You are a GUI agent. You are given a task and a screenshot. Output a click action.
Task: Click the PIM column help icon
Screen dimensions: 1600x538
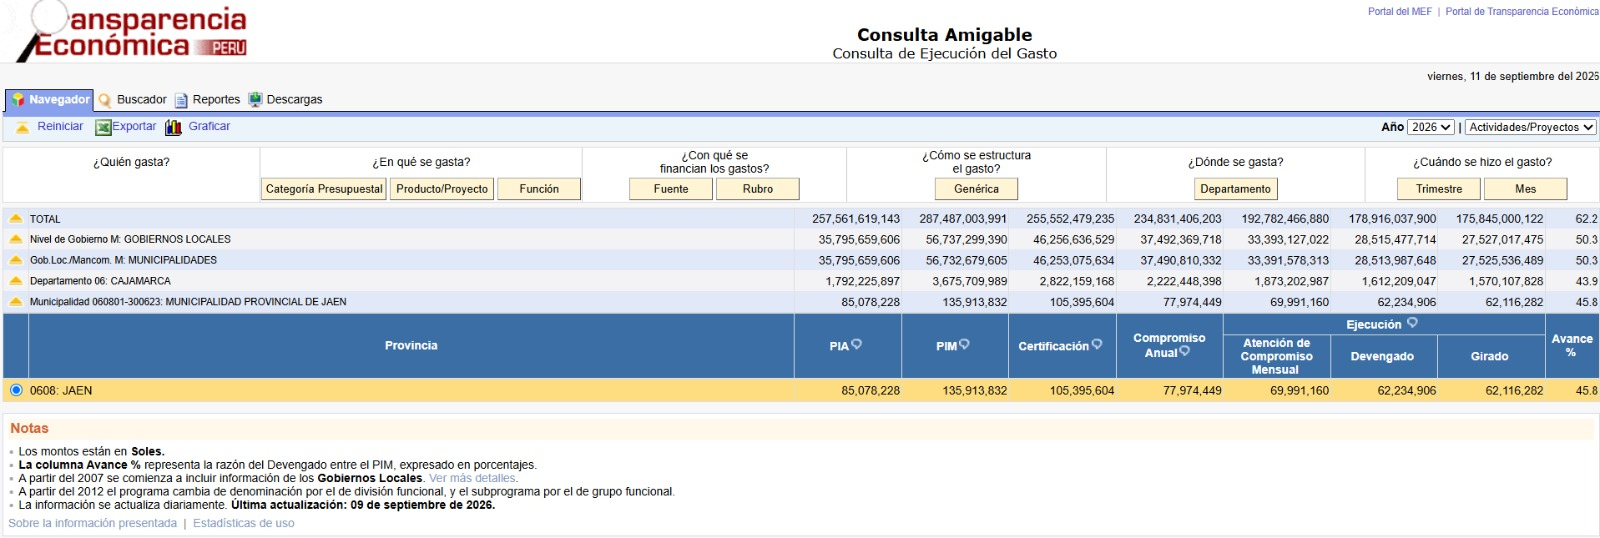pyautogui.click(x=964, y=345)
